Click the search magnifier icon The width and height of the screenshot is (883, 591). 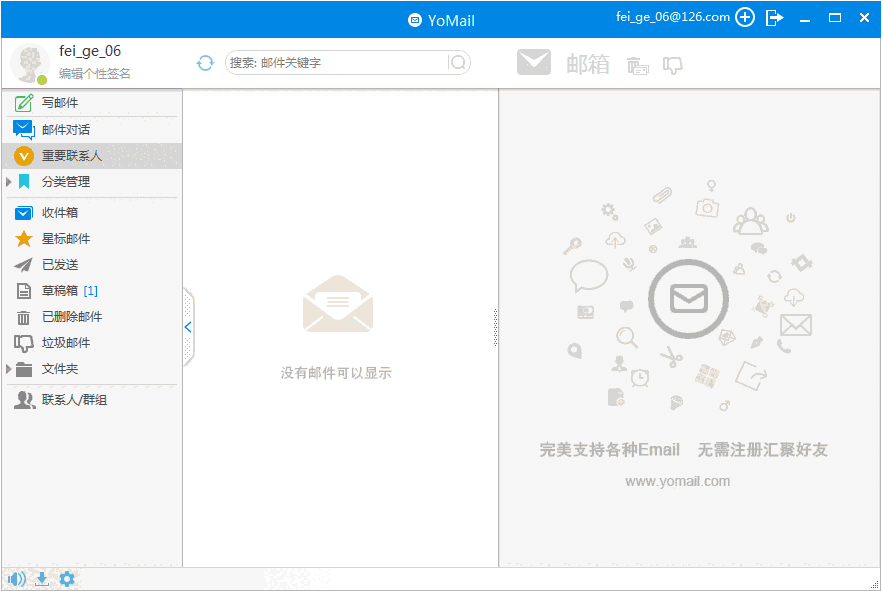click(x=458, y=63)
